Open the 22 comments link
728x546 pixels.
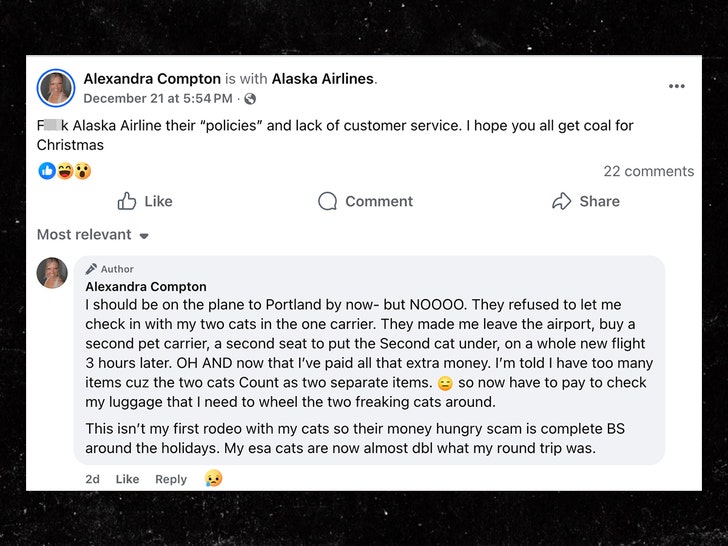(648, 171)
